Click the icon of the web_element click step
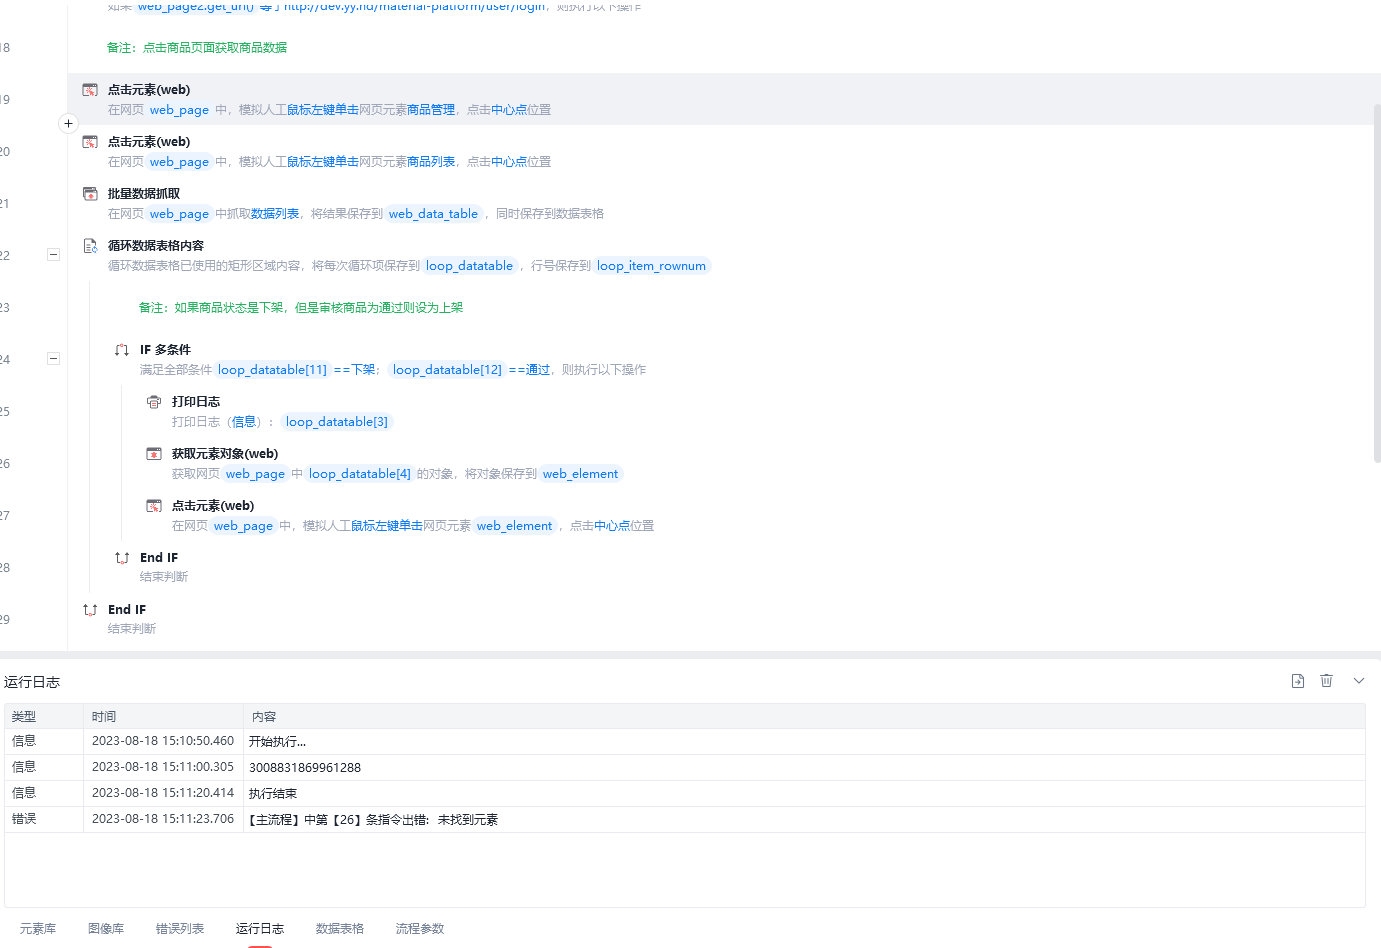Screen dimensions: 1381x948 [154, 506]
